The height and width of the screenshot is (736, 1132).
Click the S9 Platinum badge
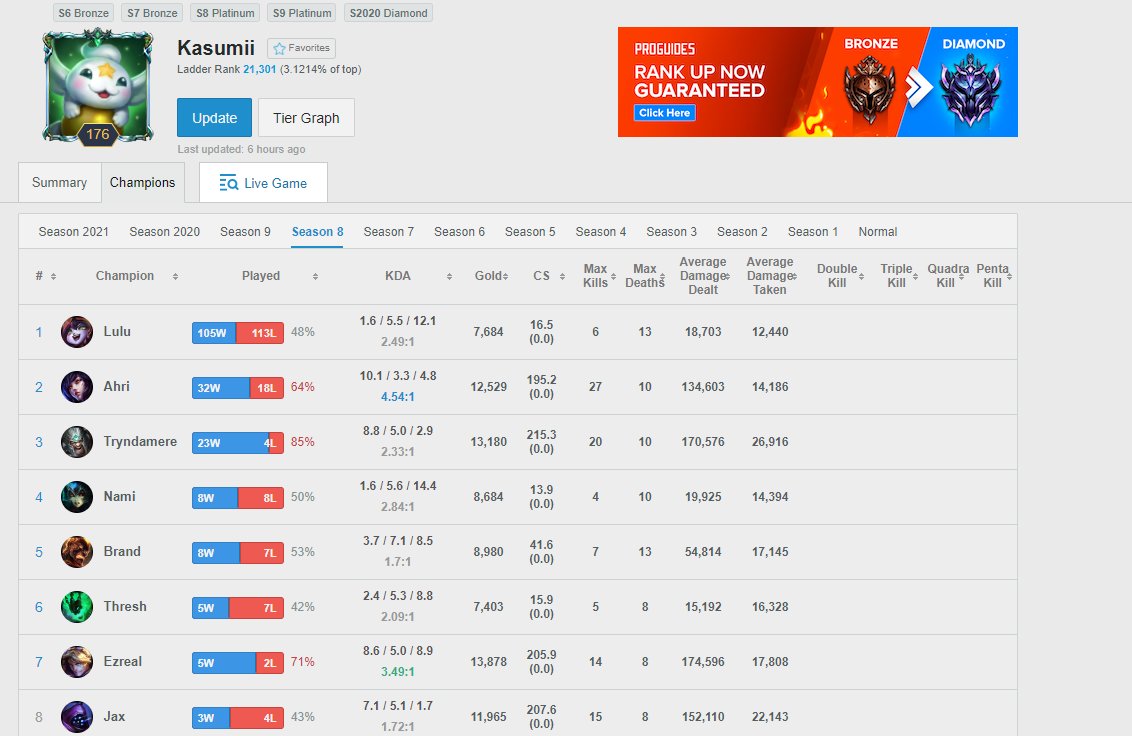302,13
